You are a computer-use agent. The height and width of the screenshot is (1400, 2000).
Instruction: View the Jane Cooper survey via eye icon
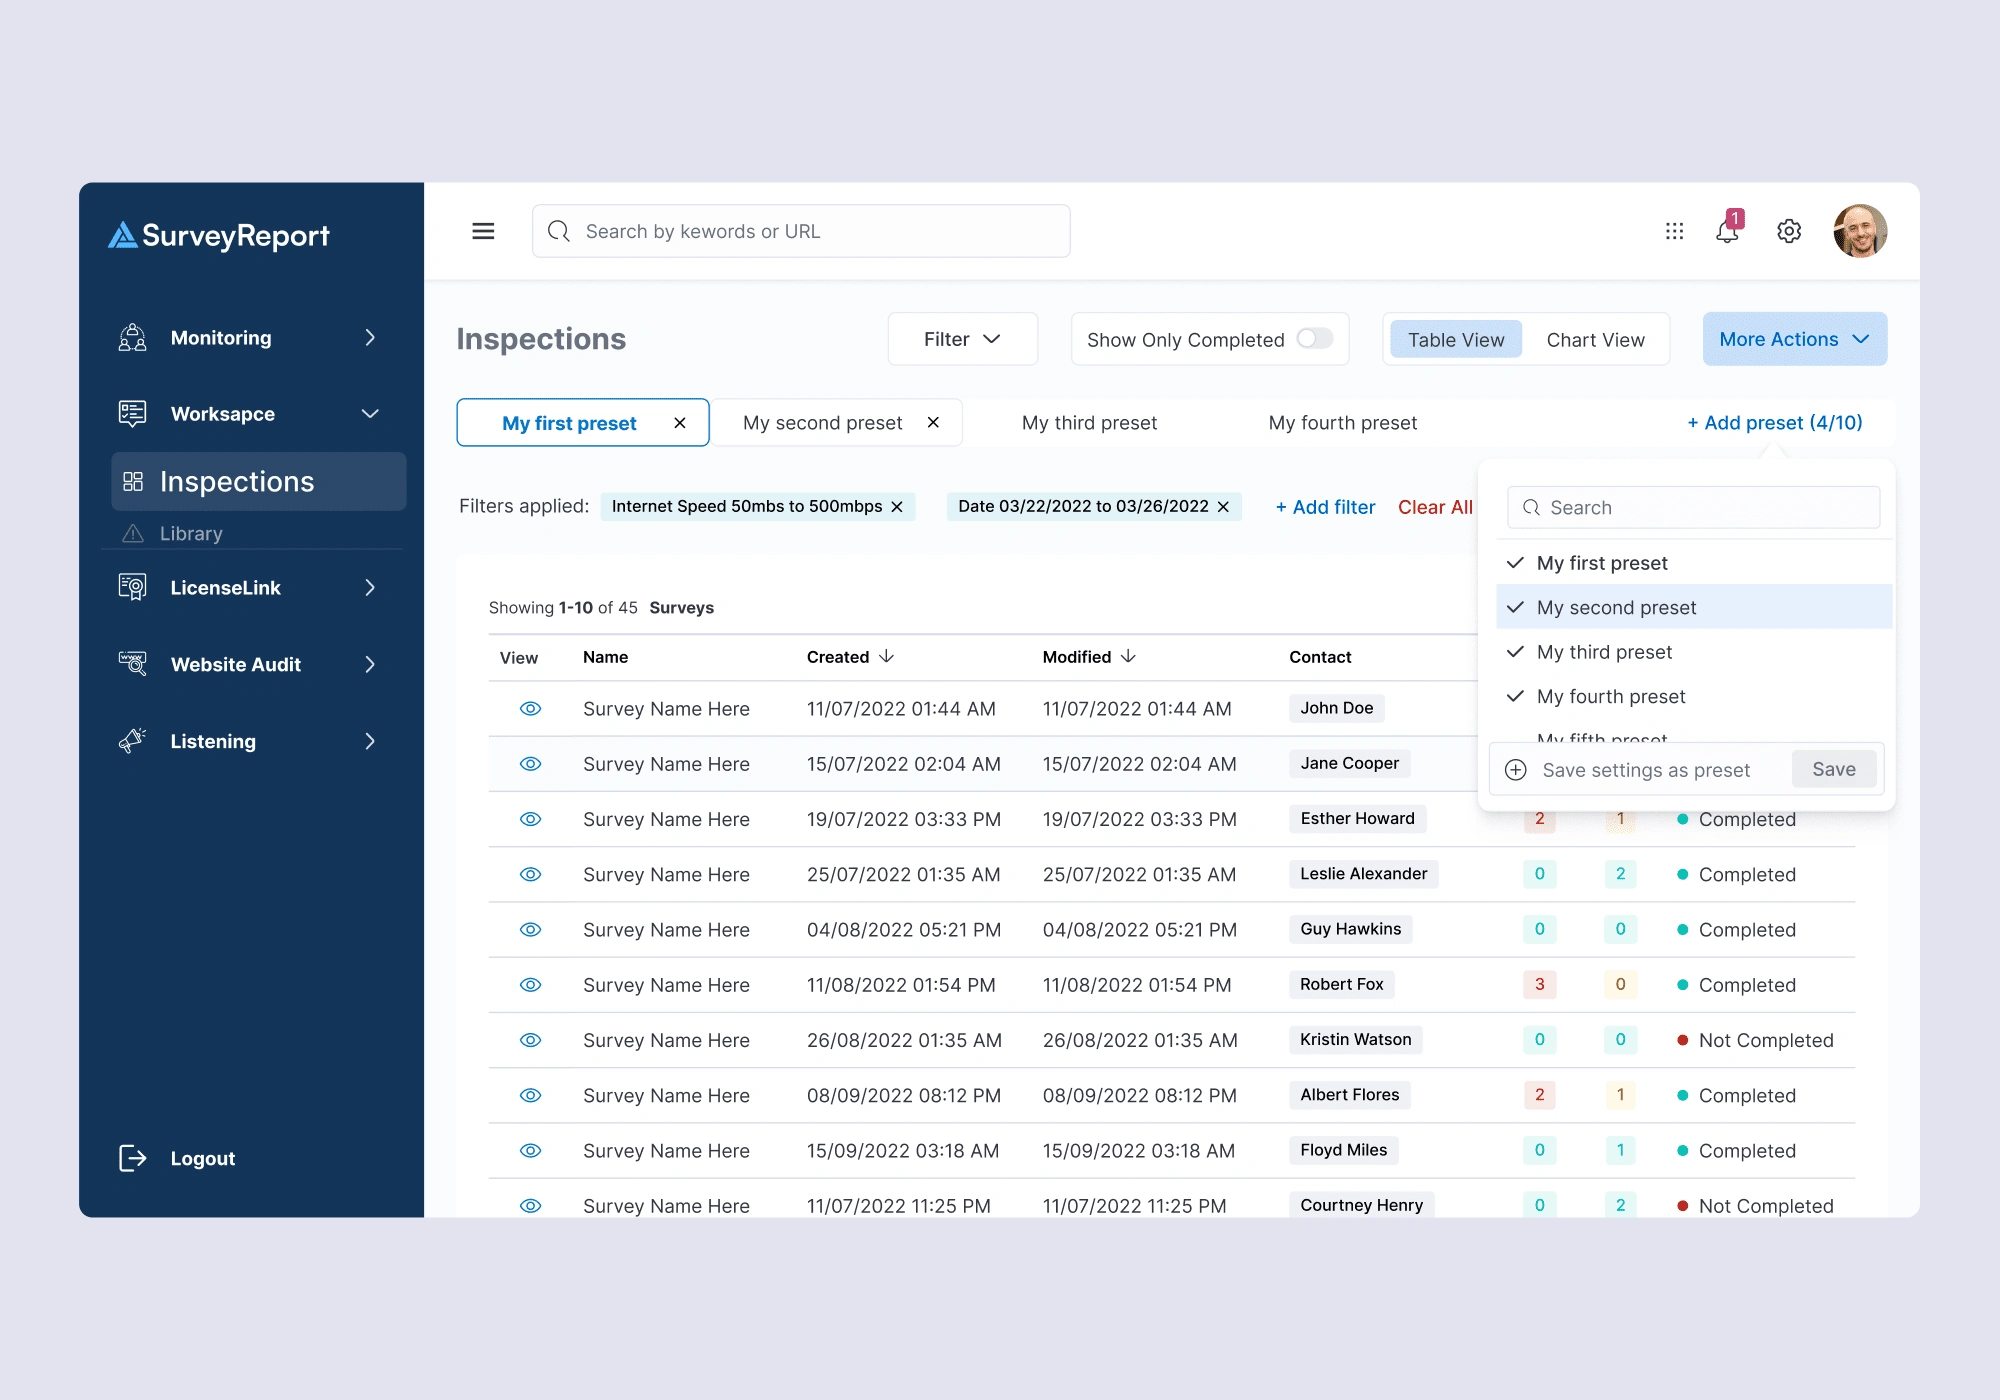pos(531,764)
